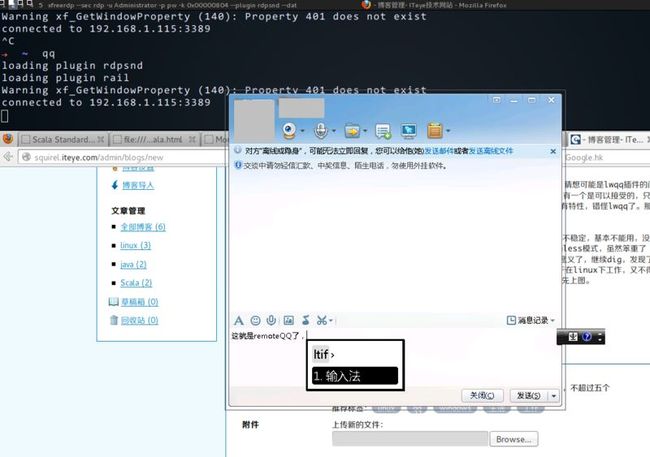Image resolution: width=650 pixels, height=457 pixels.
Task: Open the linux (3) category link
Action: click(x=136, y=245)
